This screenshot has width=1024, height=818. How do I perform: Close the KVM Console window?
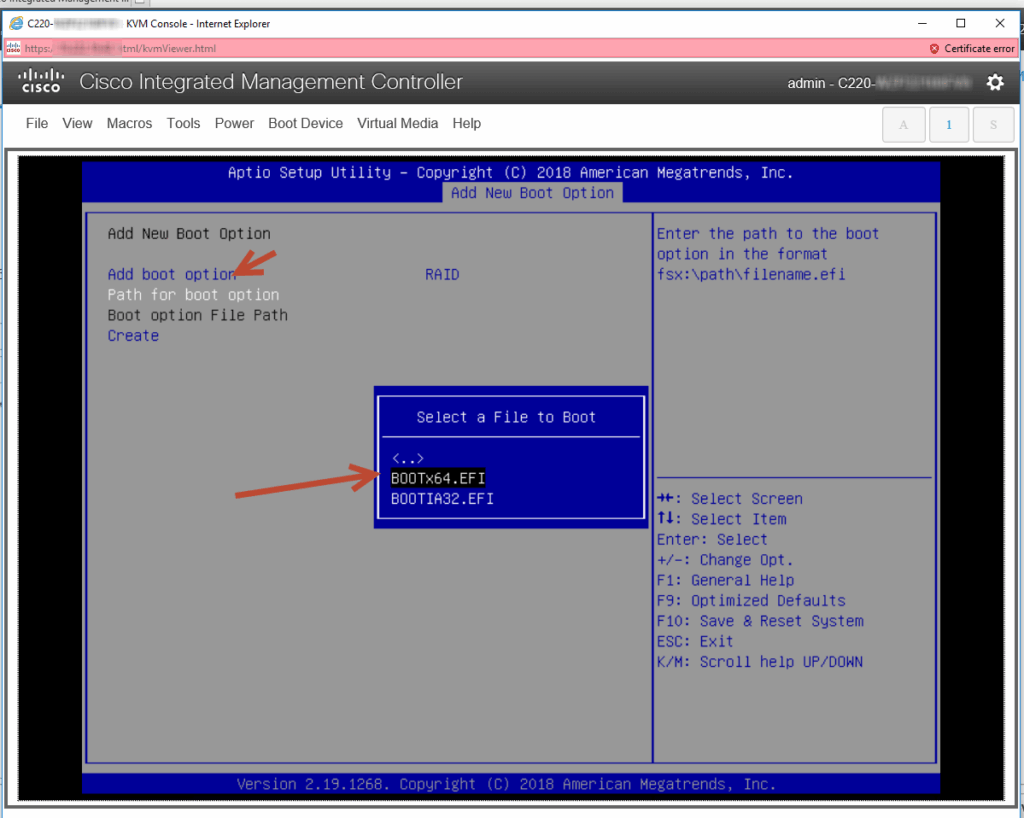[1000, 24]
